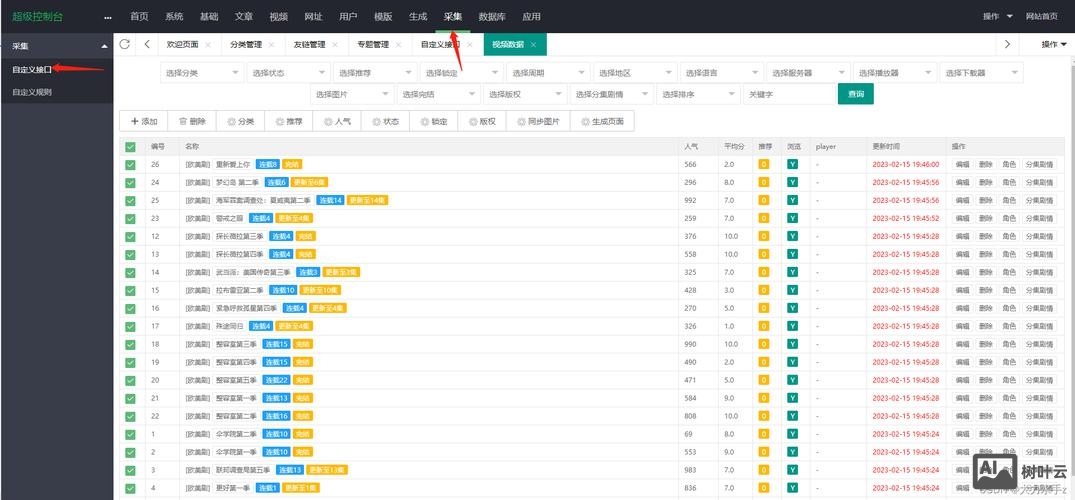This screenshot has height=500, width=1075.
Task: Click 编辑 for row 26
Action: tap(963, 165)
